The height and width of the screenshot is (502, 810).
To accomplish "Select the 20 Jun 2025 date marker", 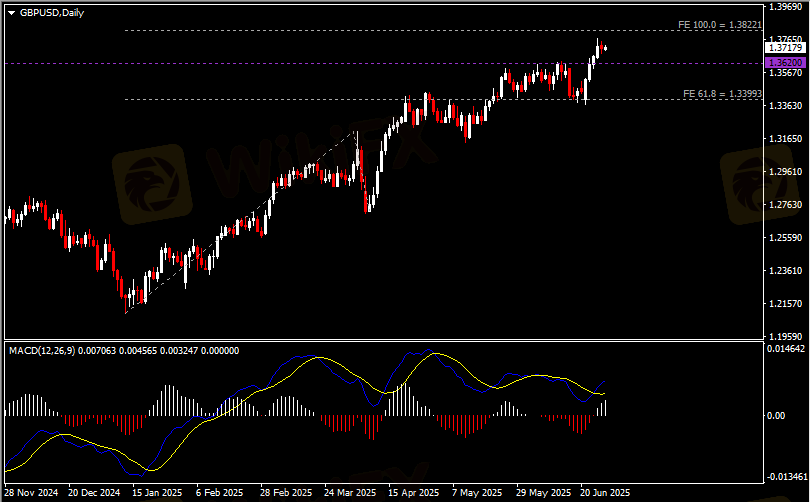I will pos(605,493).
